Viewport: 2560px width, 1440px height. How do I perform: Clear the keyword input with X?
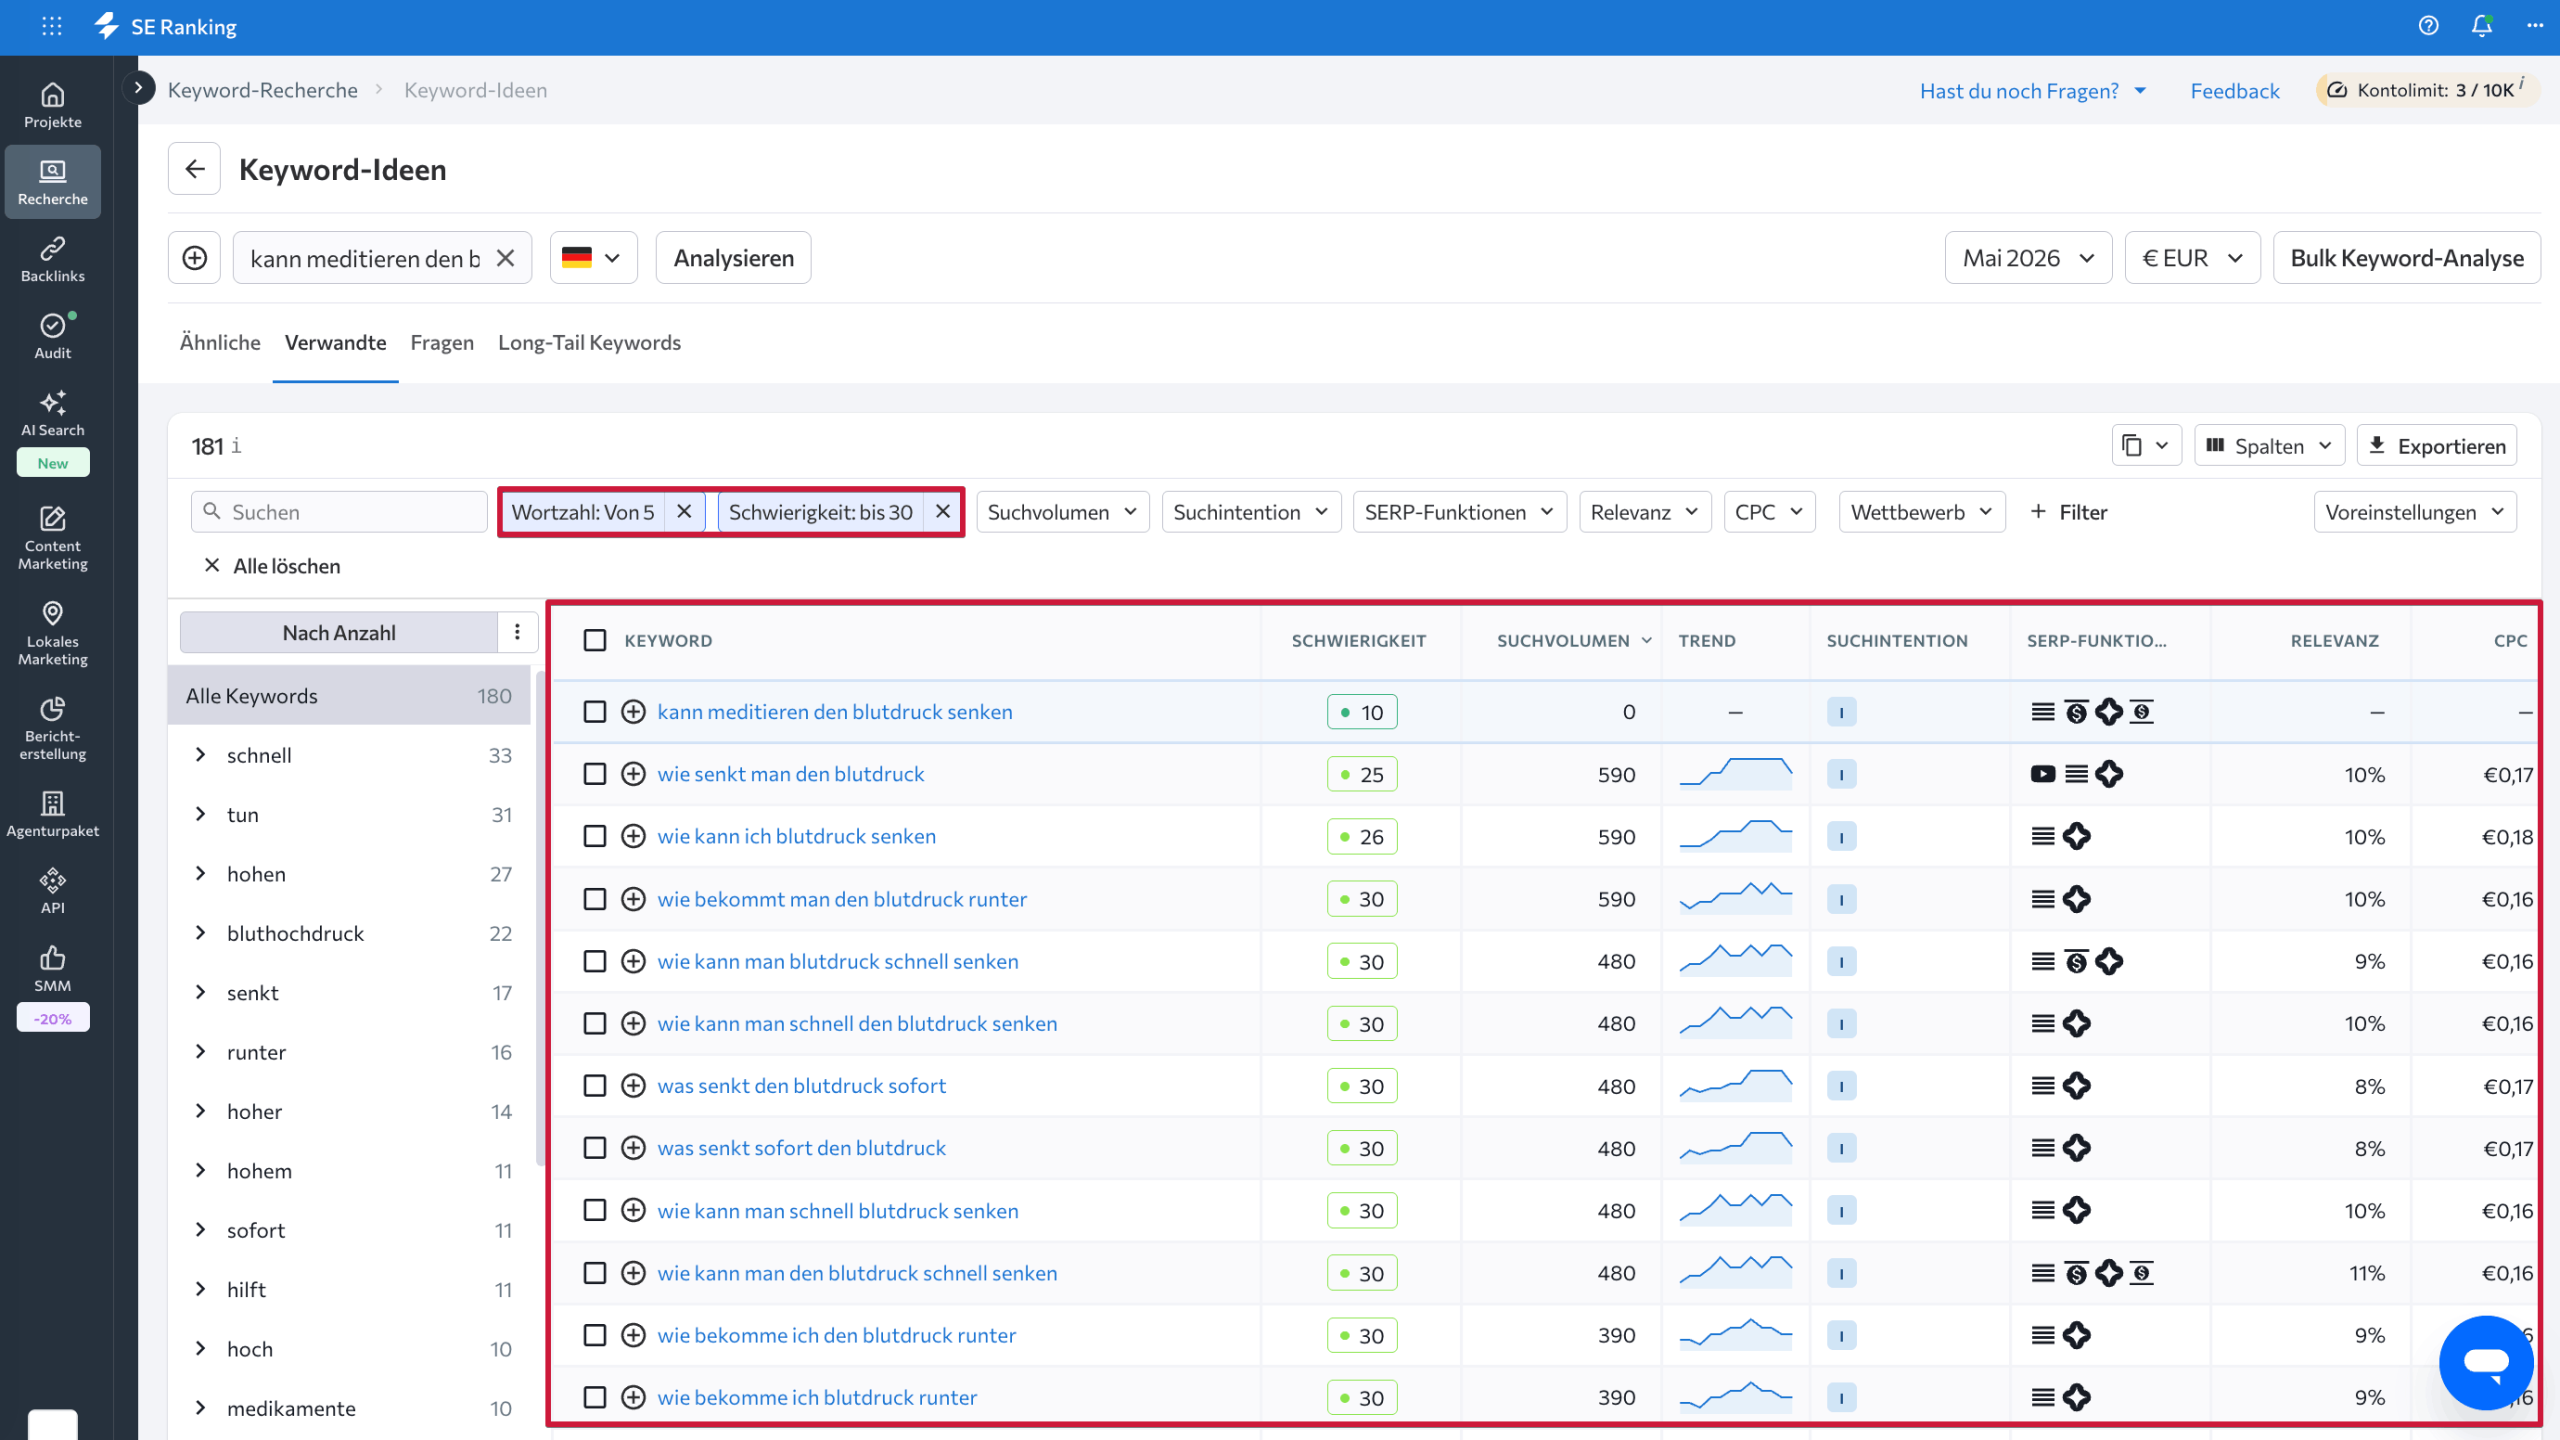coord(506,258)
